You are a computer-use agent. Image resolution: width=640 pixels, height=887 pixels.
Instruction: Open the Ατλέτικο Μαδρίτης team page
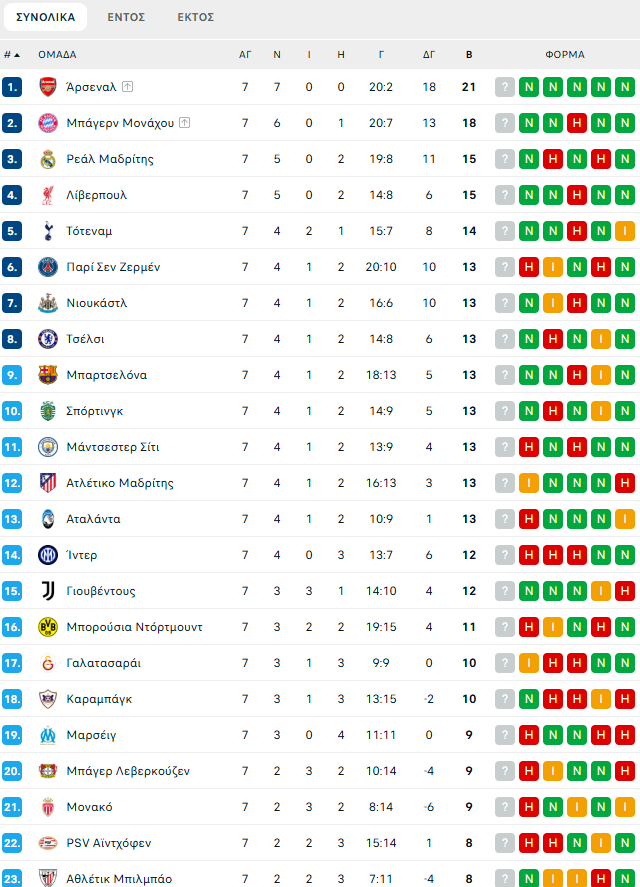(120, 483)
